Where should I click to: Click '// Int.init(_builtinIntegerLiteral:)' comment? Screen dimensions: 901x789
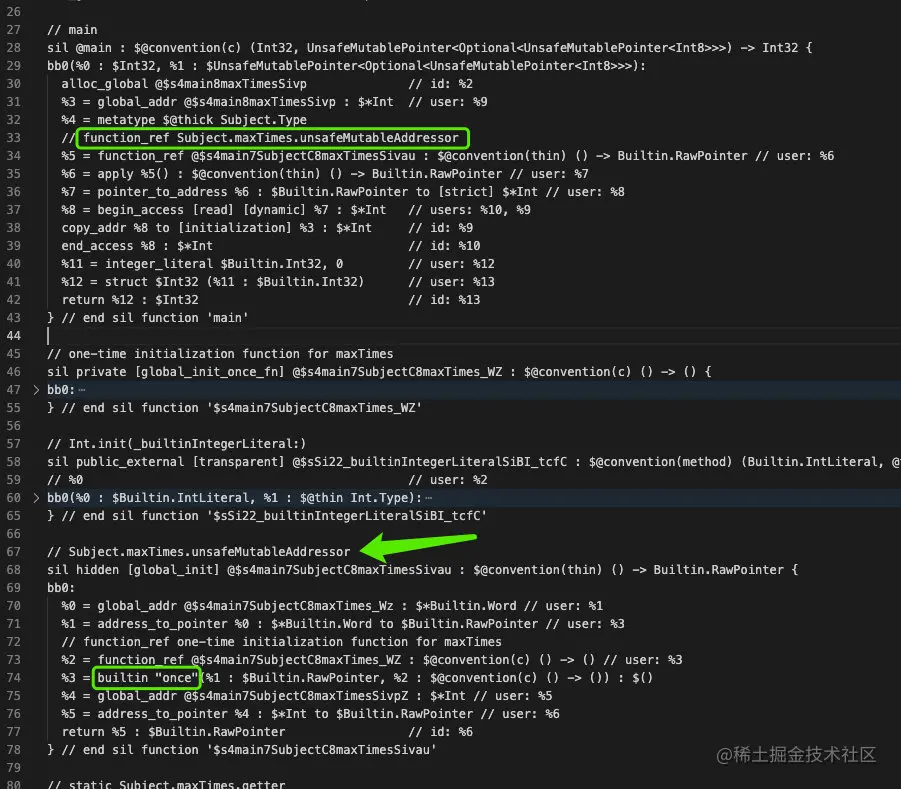pyautogui.click(x=176, y=444)
